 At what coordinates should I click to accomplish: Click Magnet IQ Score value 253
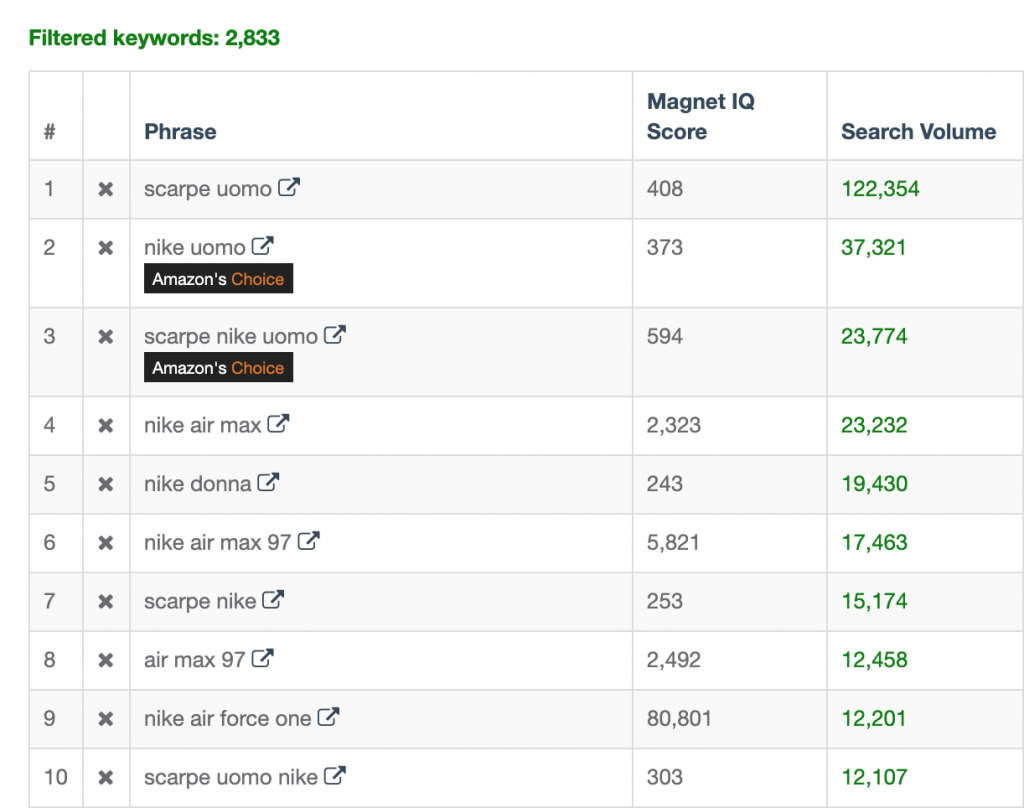click(665, 602)
